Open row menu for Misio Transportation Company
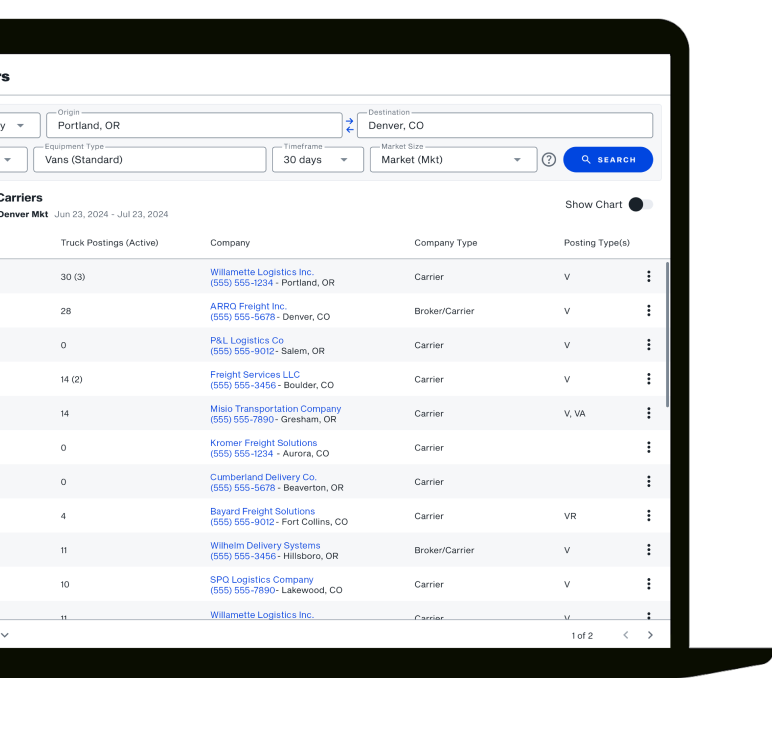The image size is (772, 732). pyautogui.click(x=648, y=413)
